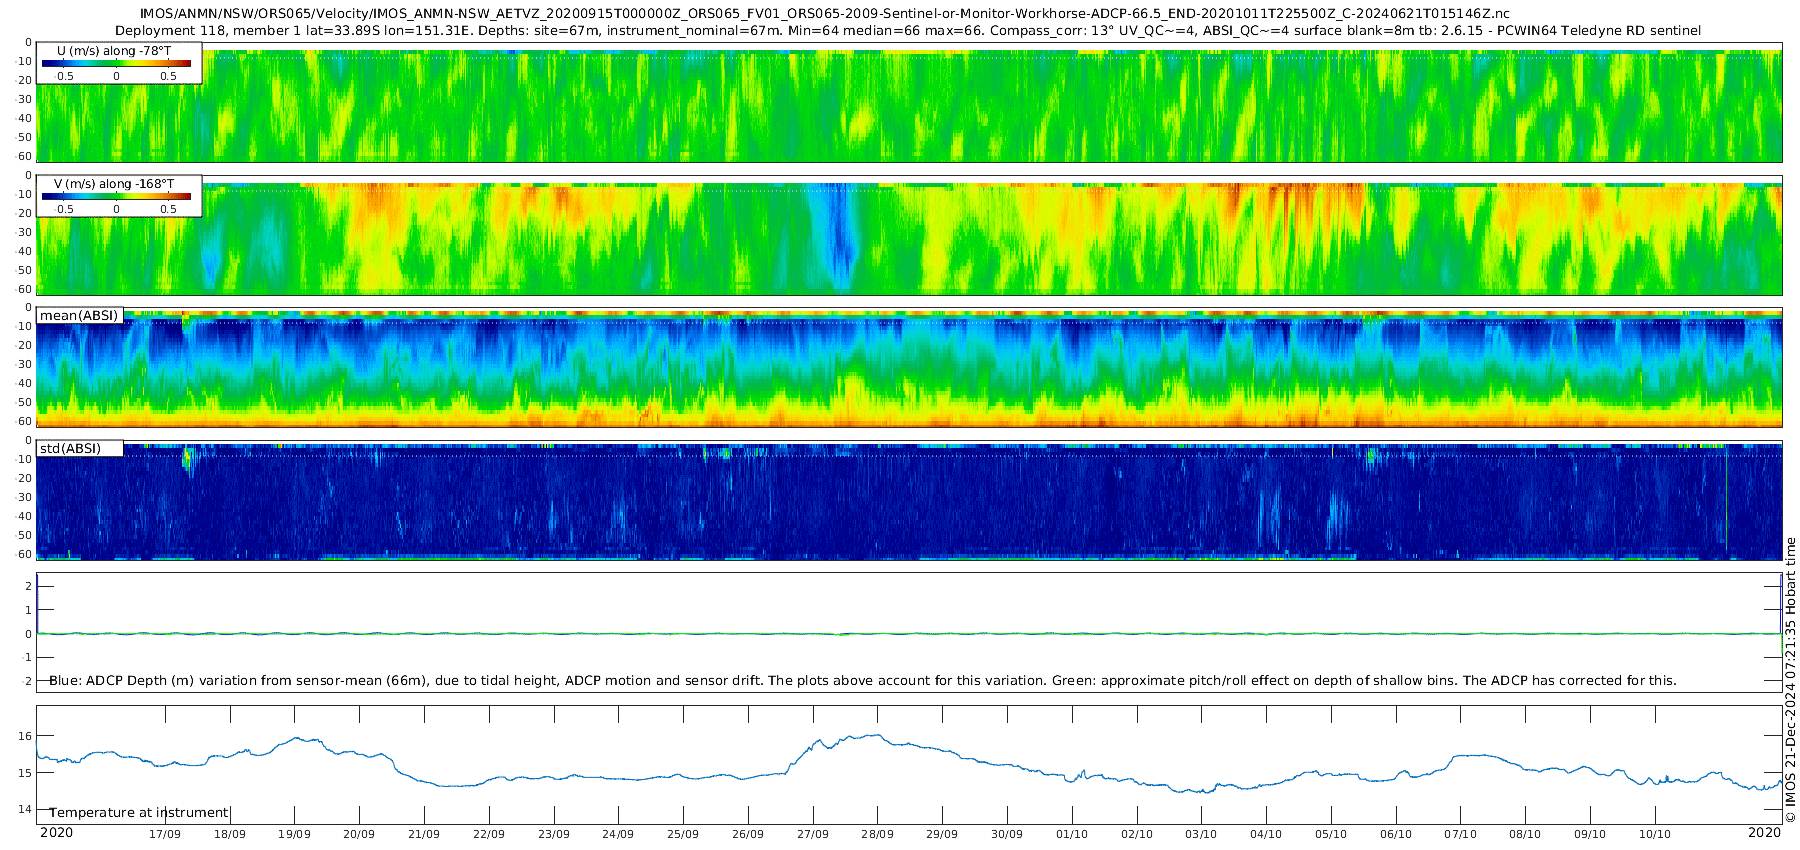This screenshot has height=850, width=1800.
Task: Click the left 2020 year label
Action: point(56,833)
